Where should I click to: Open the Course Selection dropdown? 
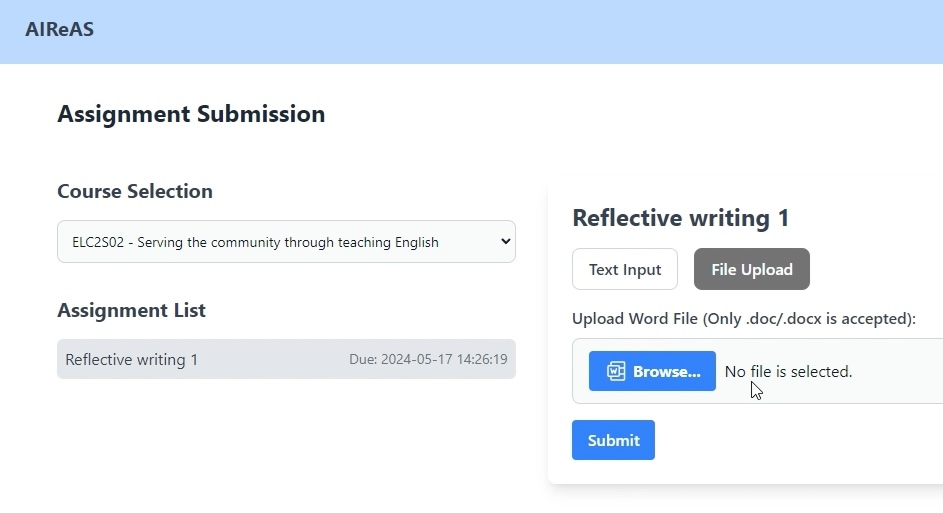click(x=286, y=242)
